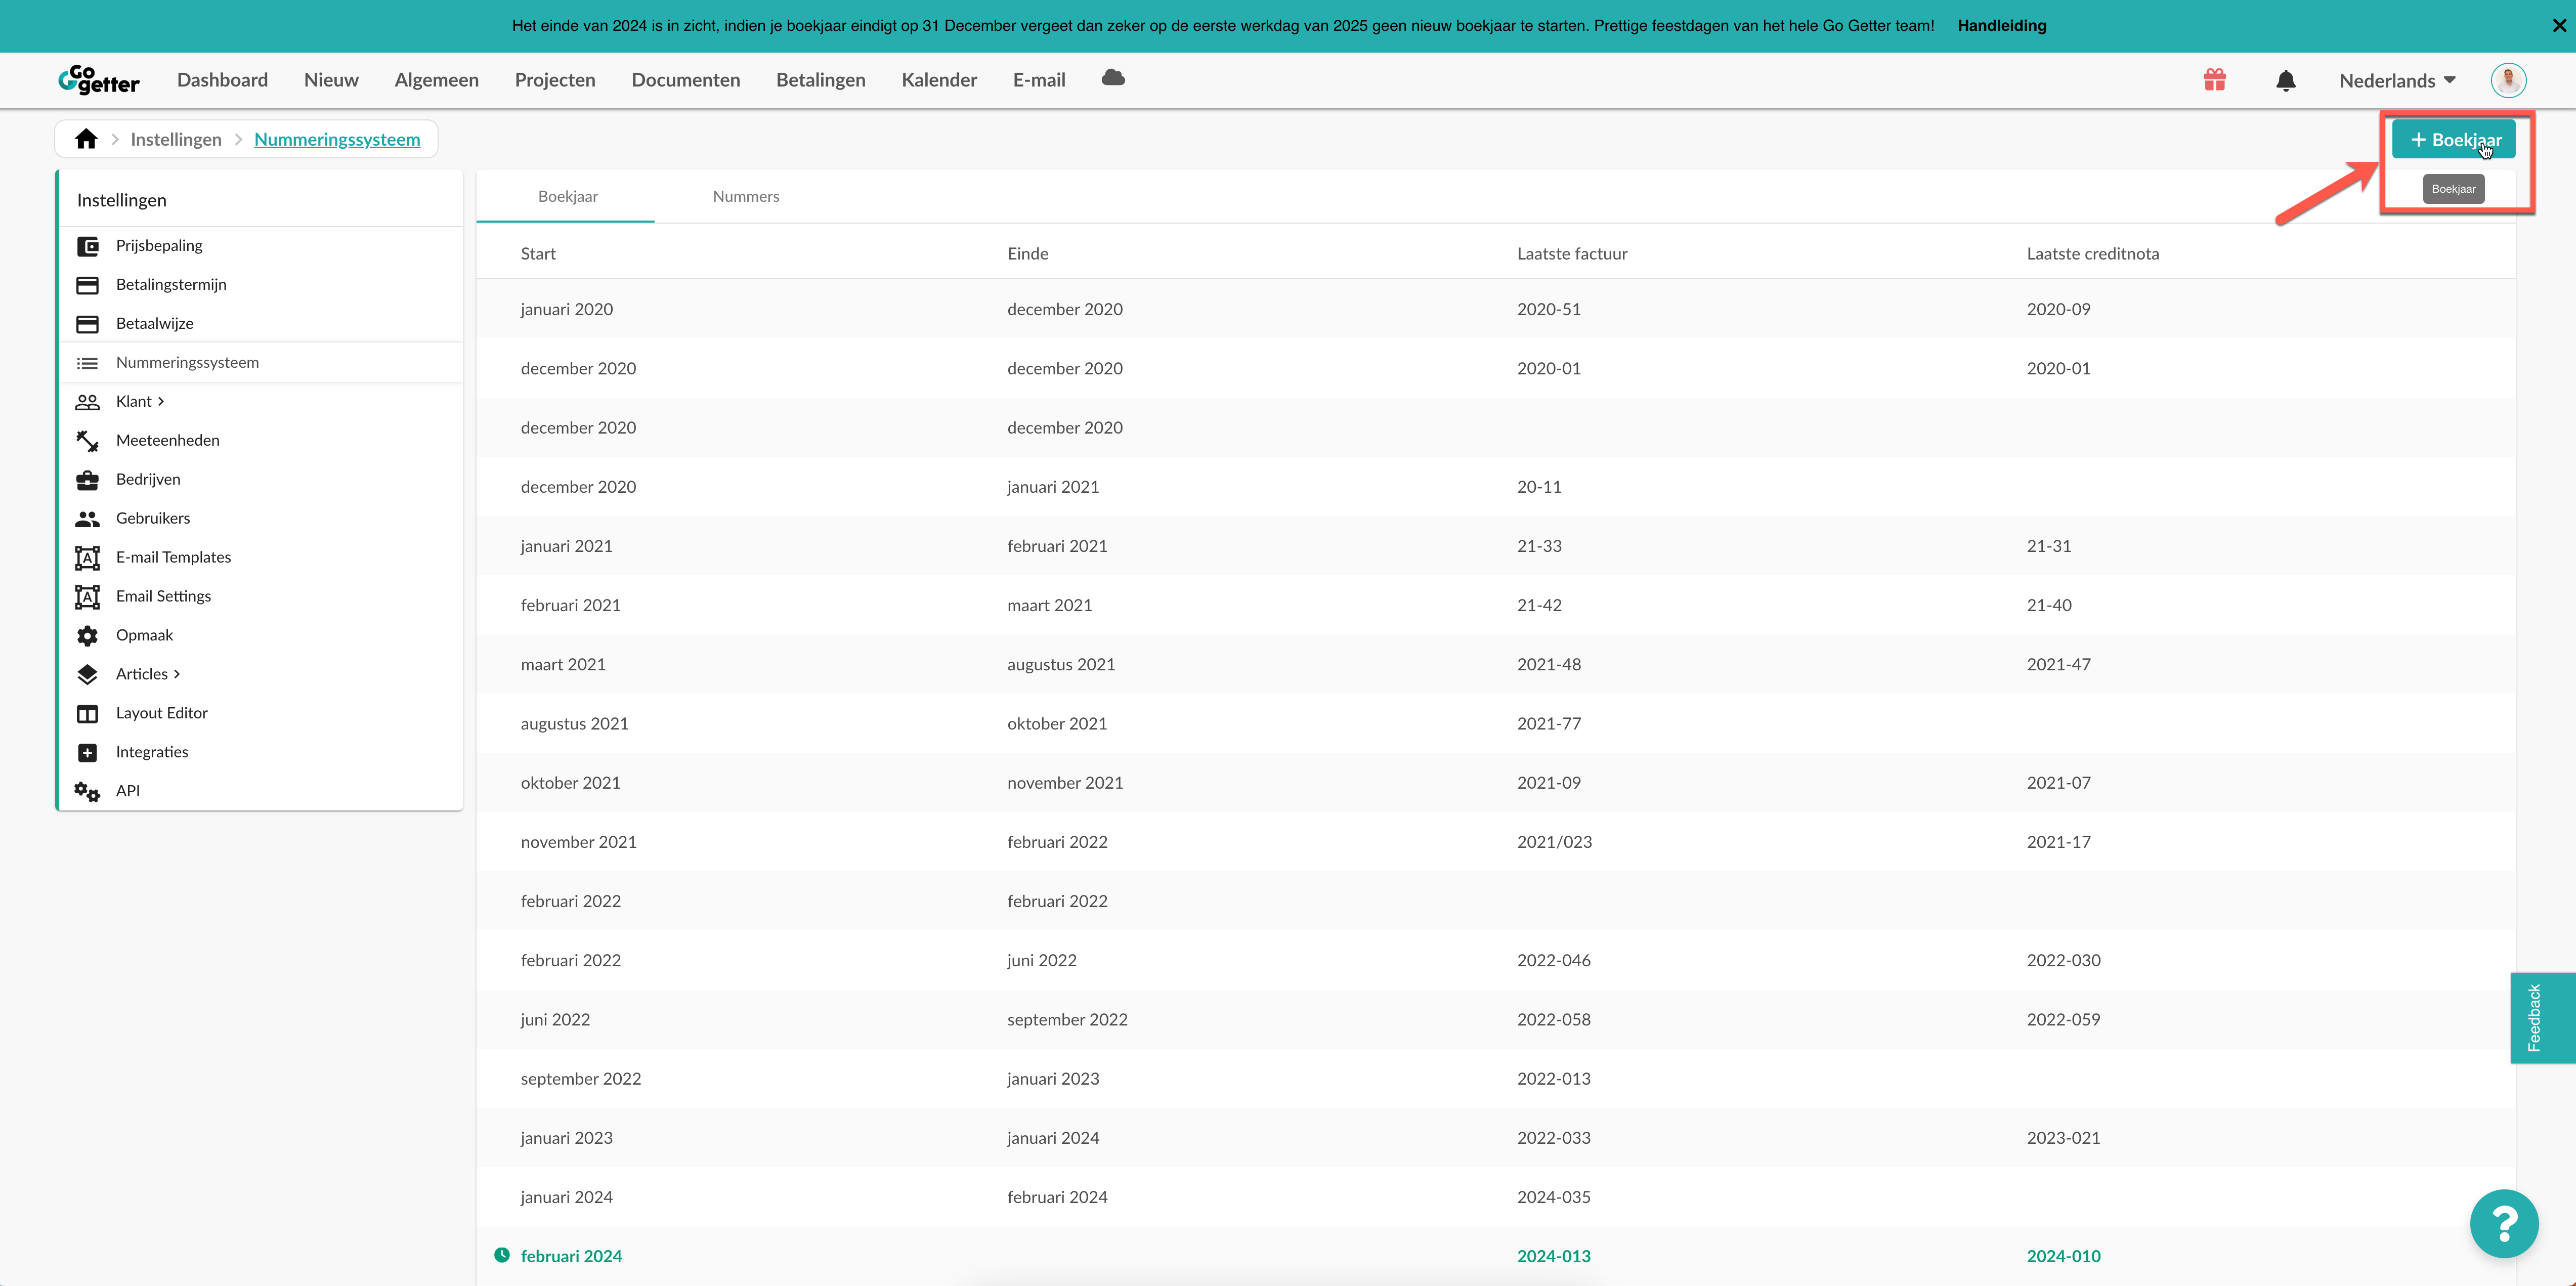2576x1286 pixels.
Task: Open the Feedback side tab
Action: (x=2543, y=1018)
